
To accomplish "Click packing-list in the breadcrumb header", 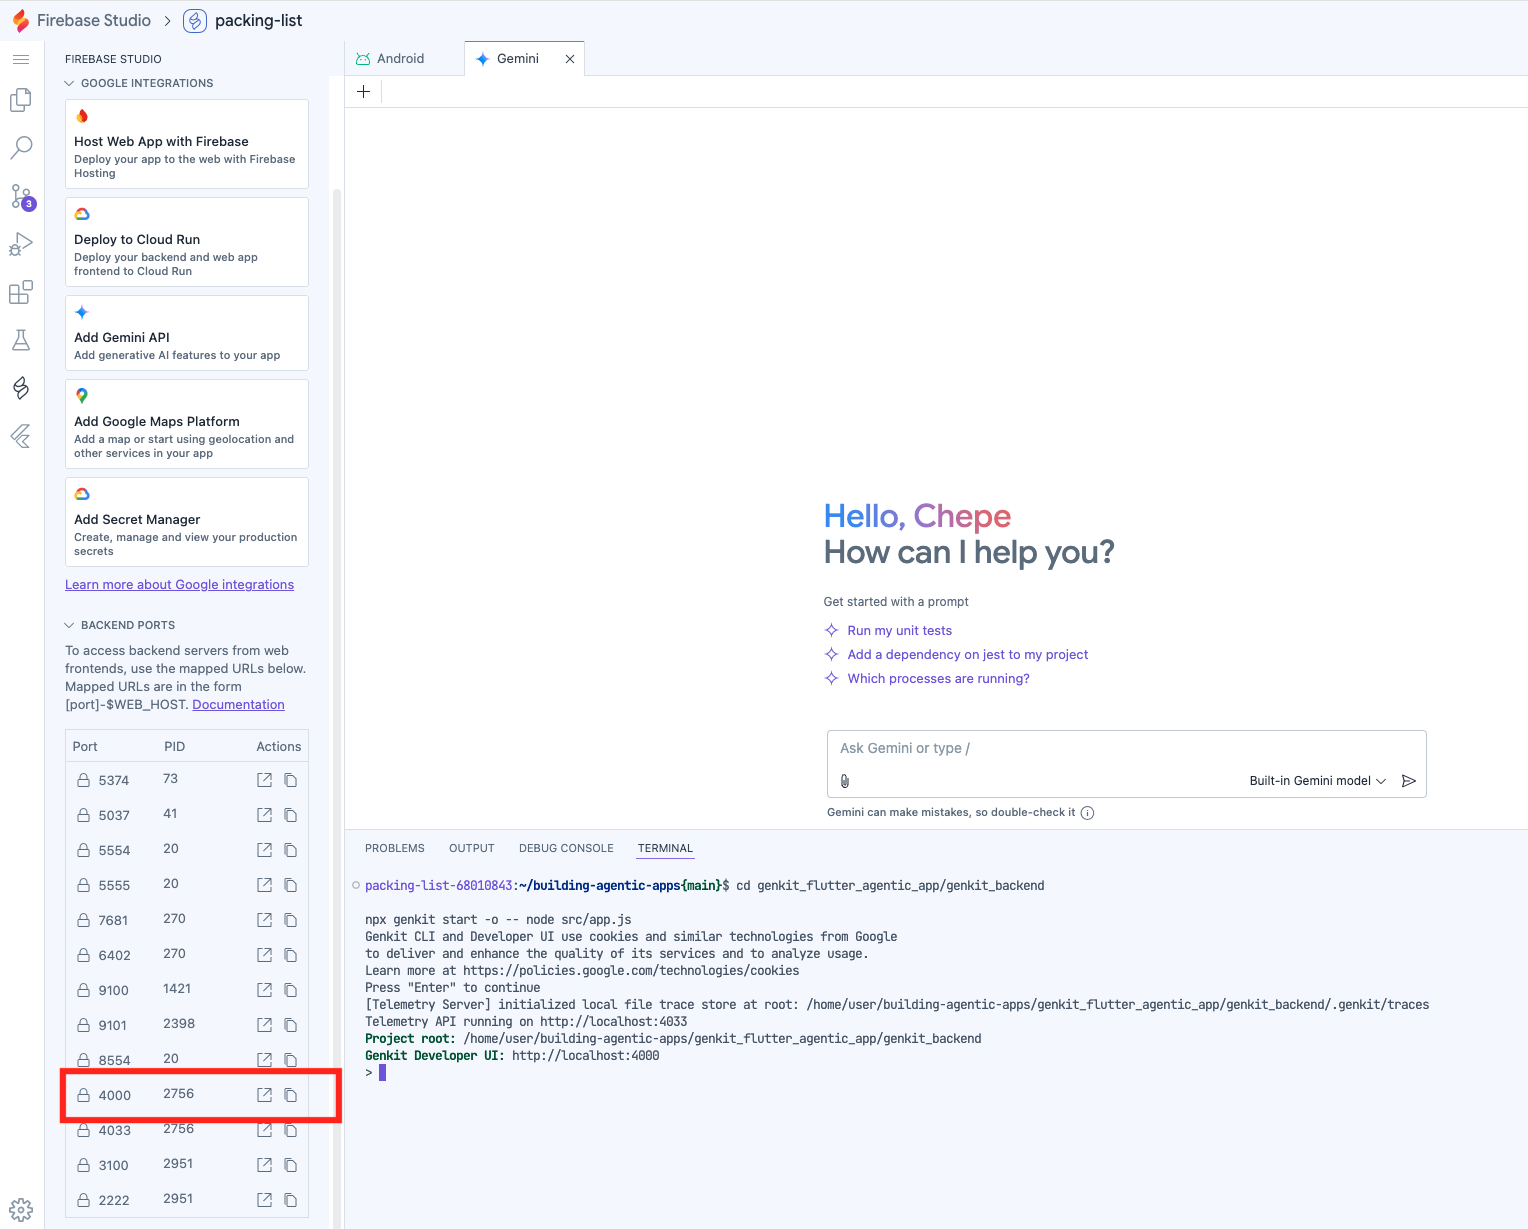I will click(x=258, y=21).
